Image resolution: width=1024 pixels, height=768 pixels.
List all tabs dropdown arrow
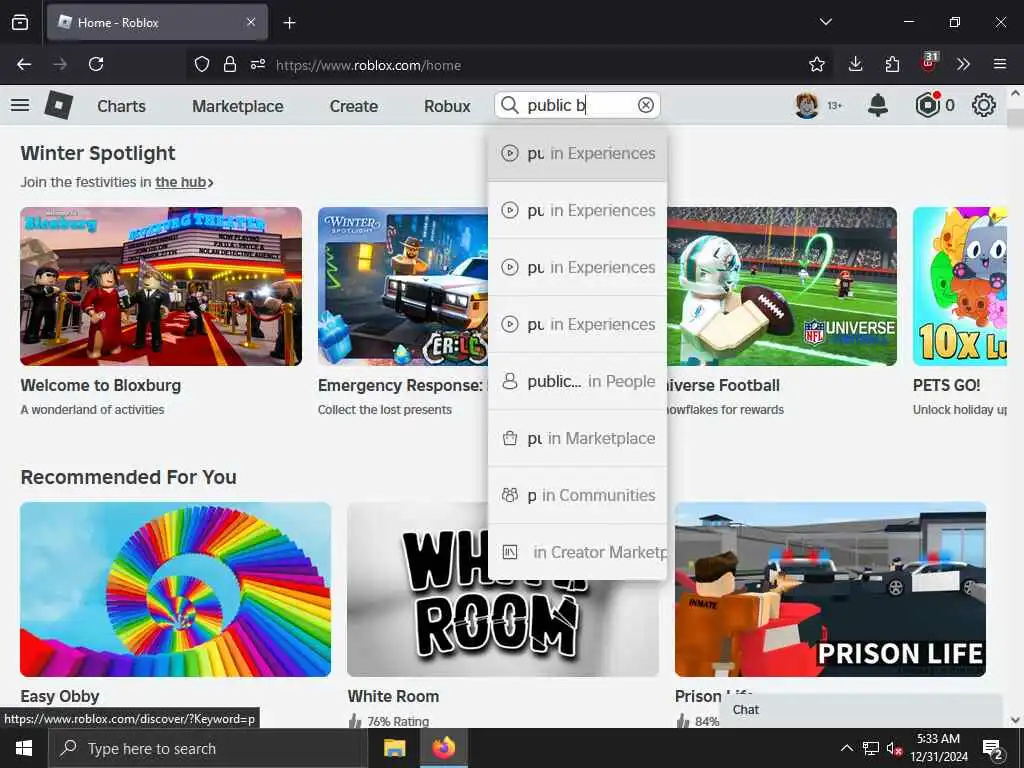click(x=825, y=22)
